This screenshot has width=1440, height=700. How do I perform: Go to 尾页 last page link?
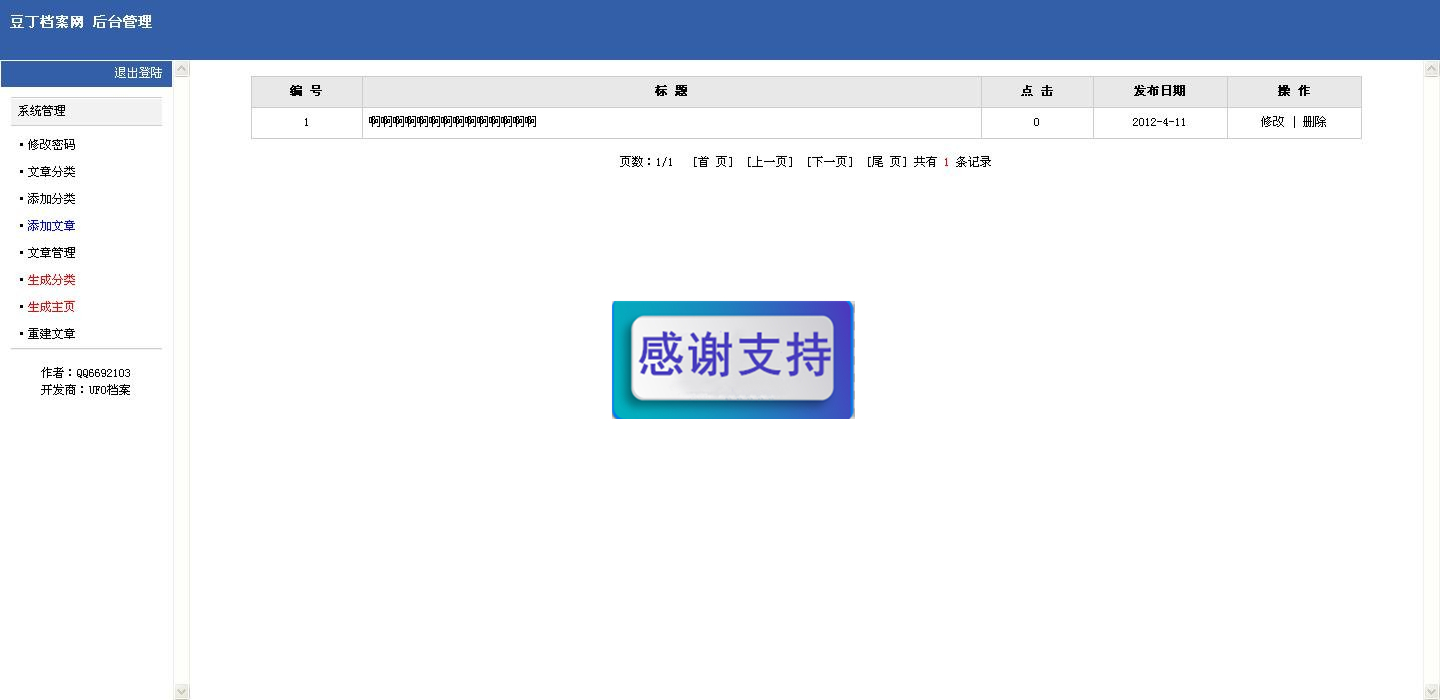tap(887, 162)
